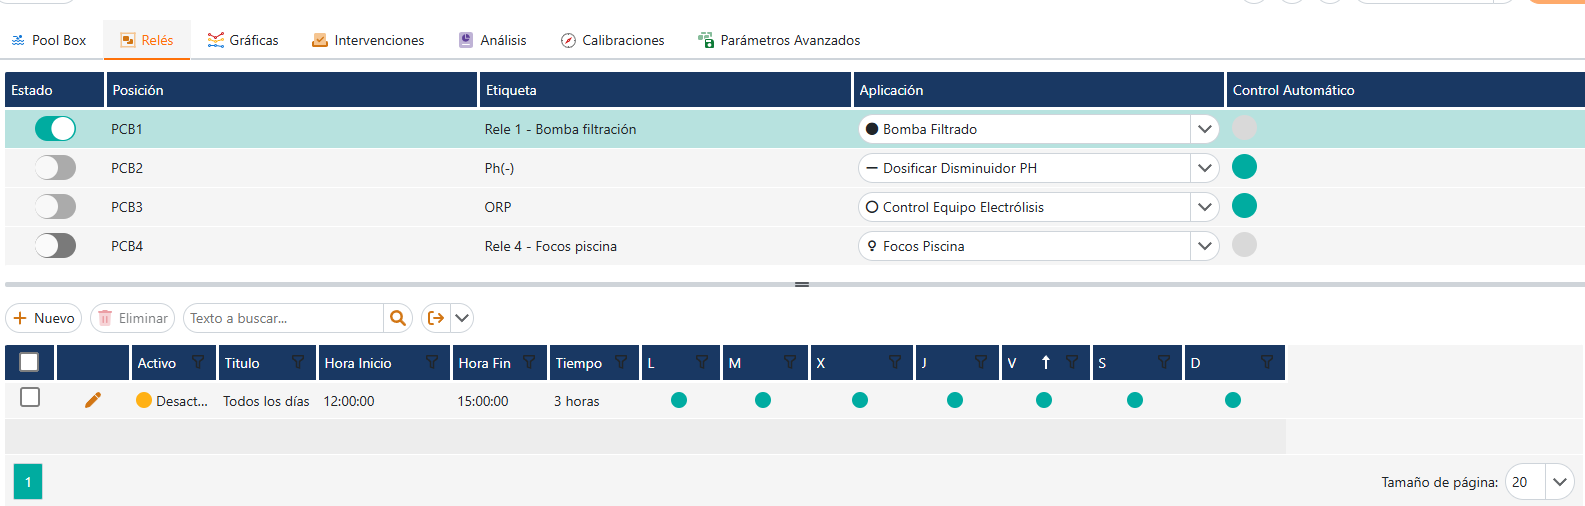The image size is (1585, 506).
Task: Click the J day green dot
Action: click(x=955, y=400)
